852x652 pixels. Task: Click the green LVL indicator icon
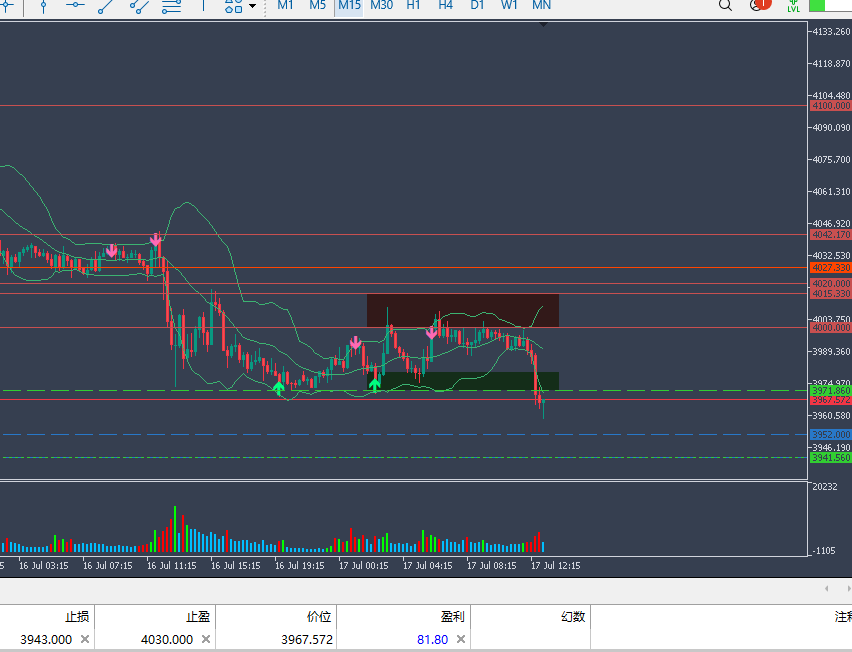tap(794, 6)
